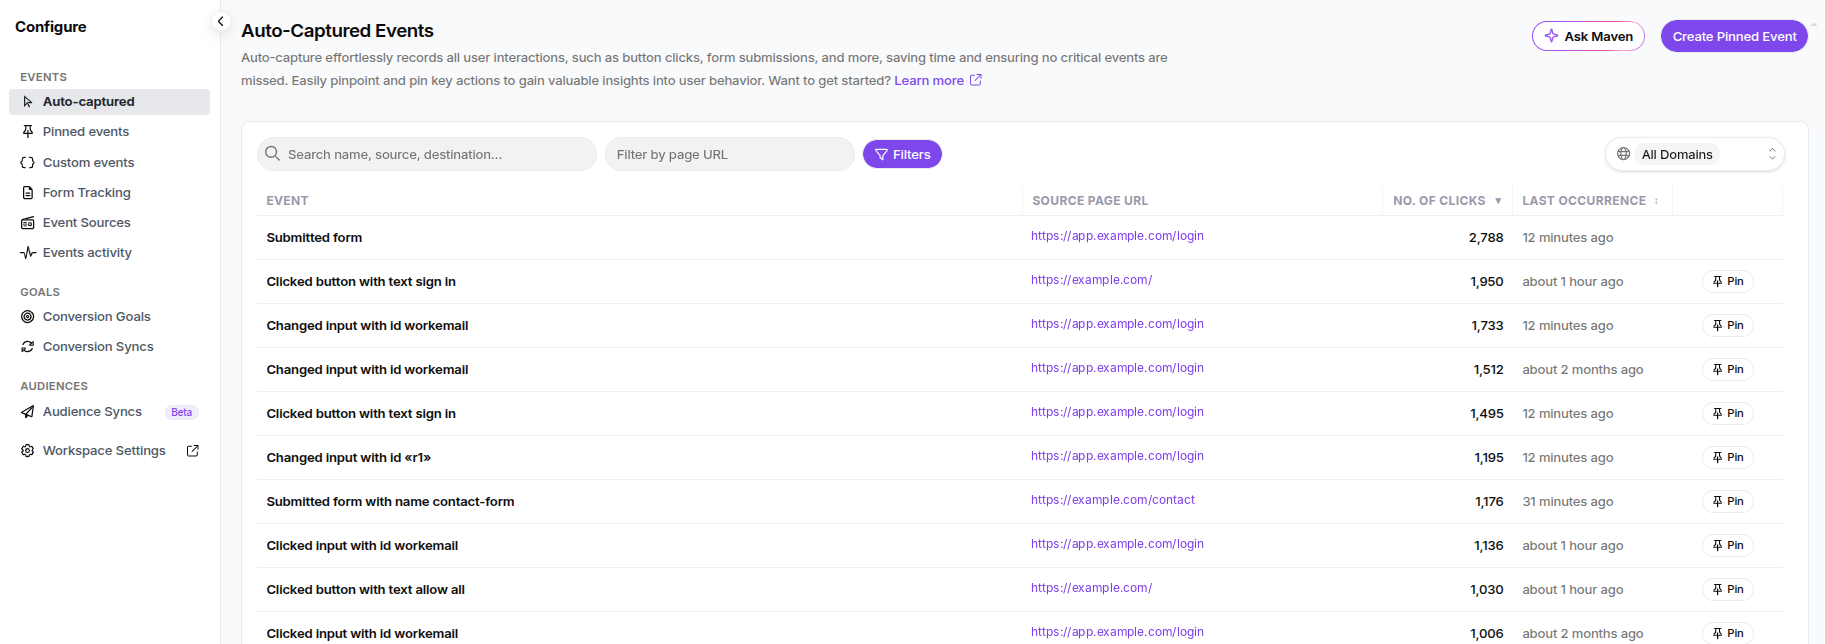Pin the workemail input event with 1,733 clicks
Screen dimensions: 1825x644
click(x=1728, y=326)
